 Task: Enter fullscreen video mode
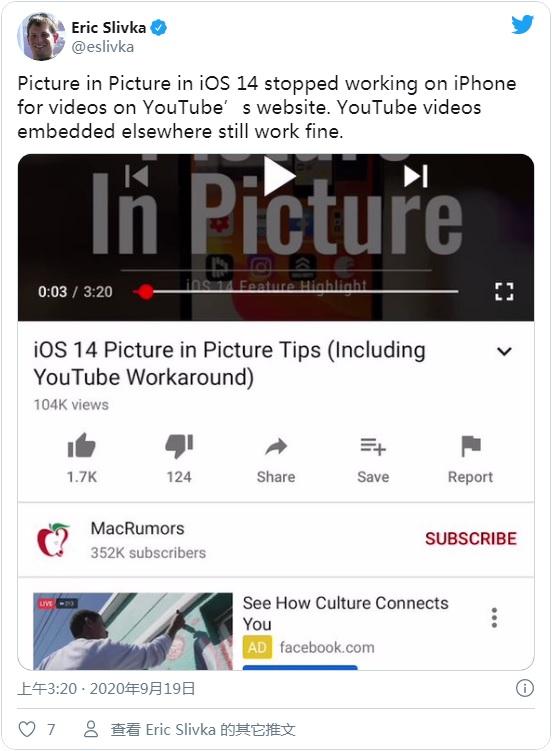pyautogui.click(x=504, y=291)
